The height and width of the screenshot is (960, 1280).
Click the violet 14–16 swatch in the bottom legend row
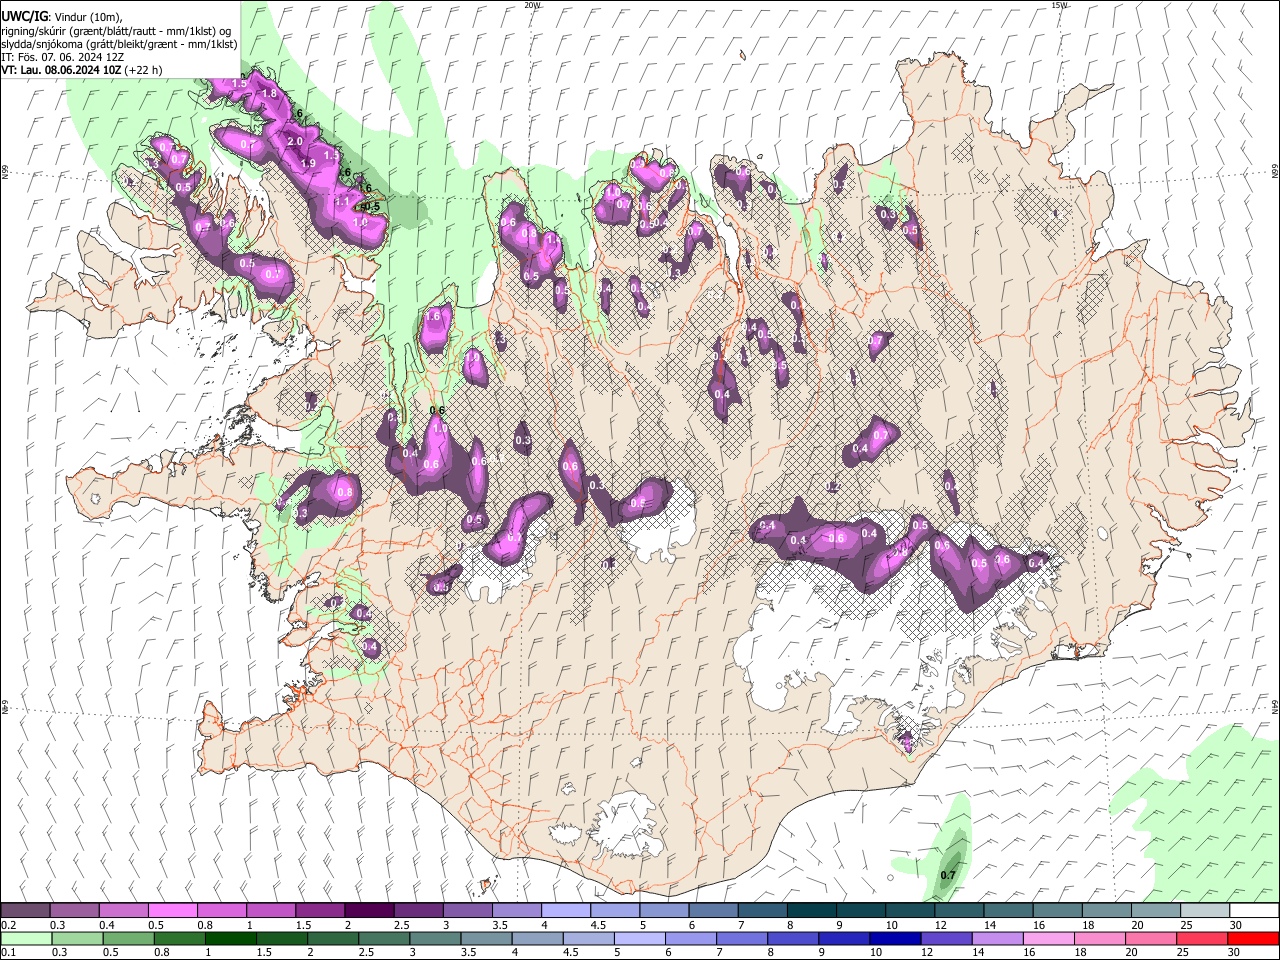pyautogui.click(x=998, y=938)
